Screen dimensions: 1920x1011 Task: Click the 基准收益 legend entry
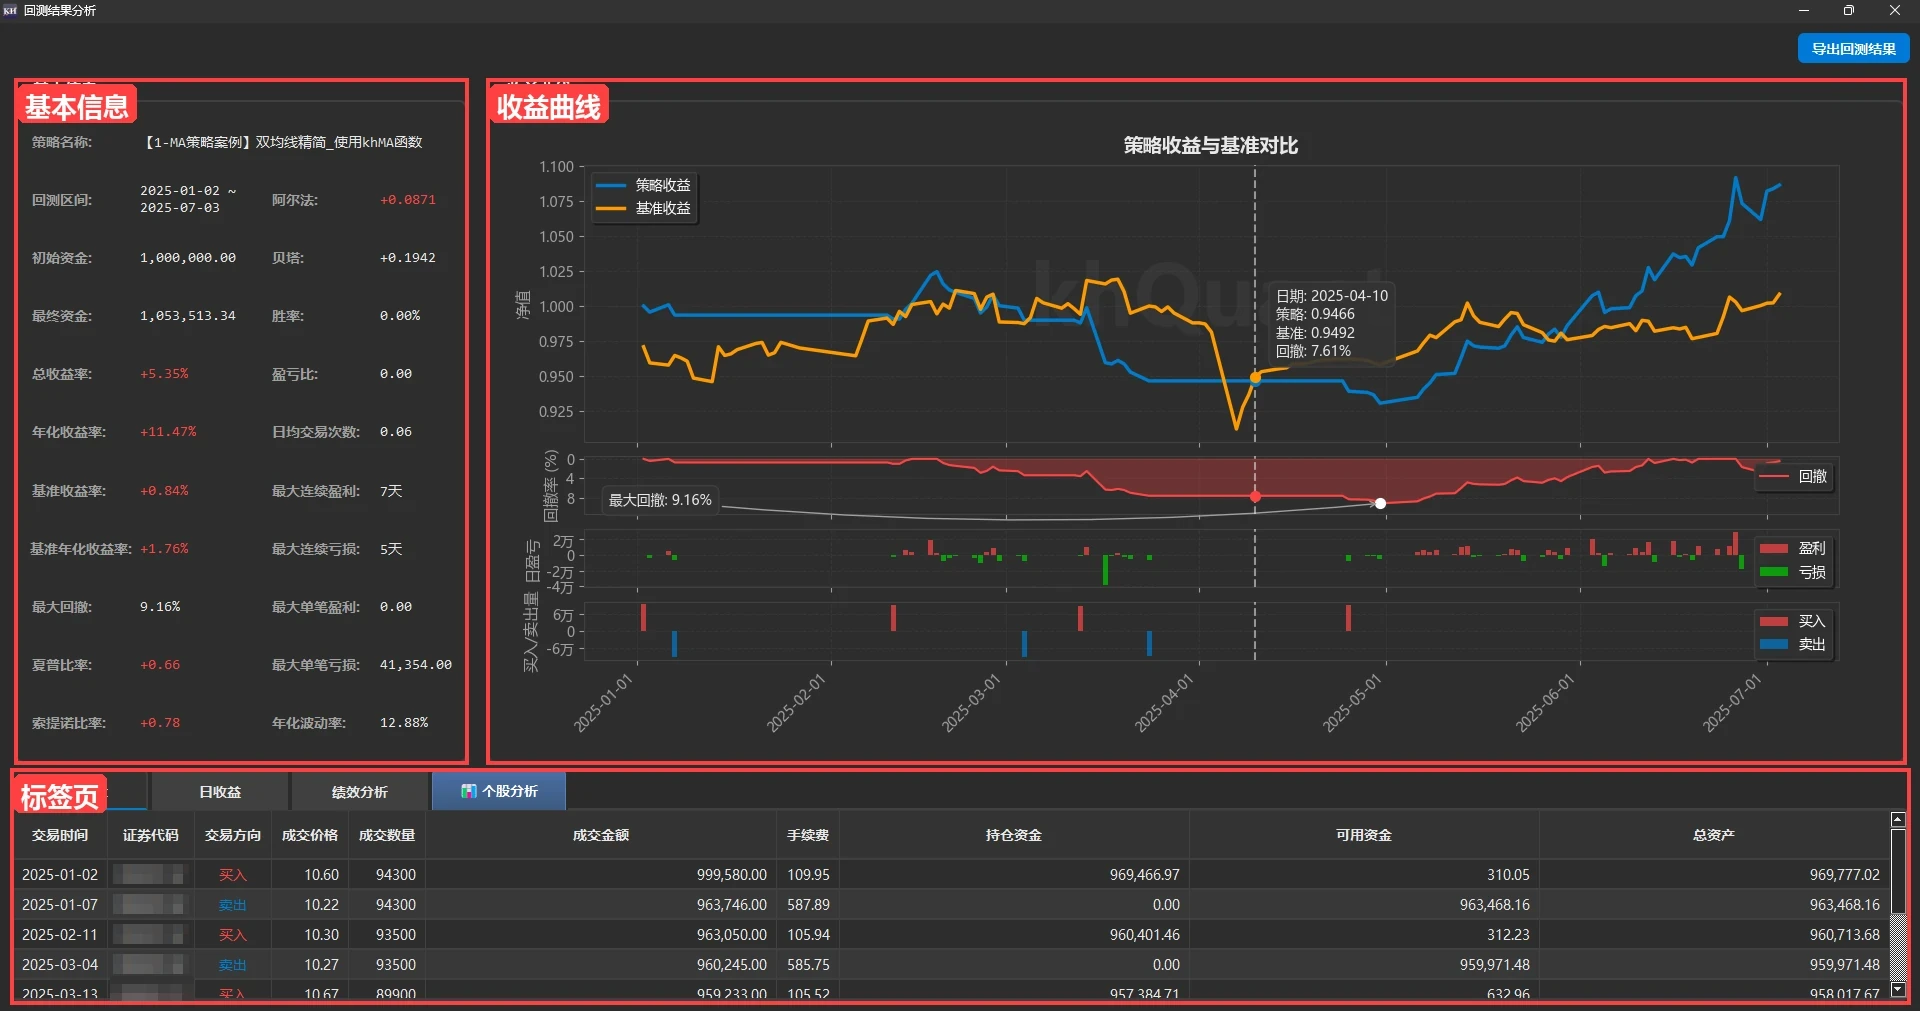(644, 208)
